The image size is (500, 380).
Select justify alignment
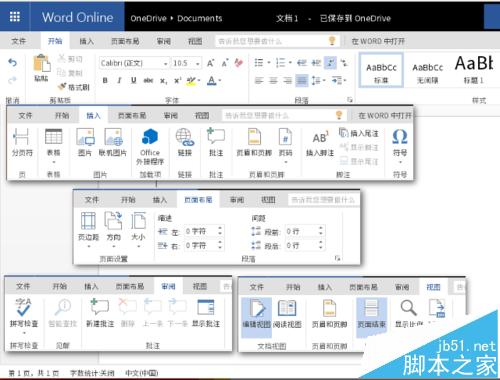[302, 80]
